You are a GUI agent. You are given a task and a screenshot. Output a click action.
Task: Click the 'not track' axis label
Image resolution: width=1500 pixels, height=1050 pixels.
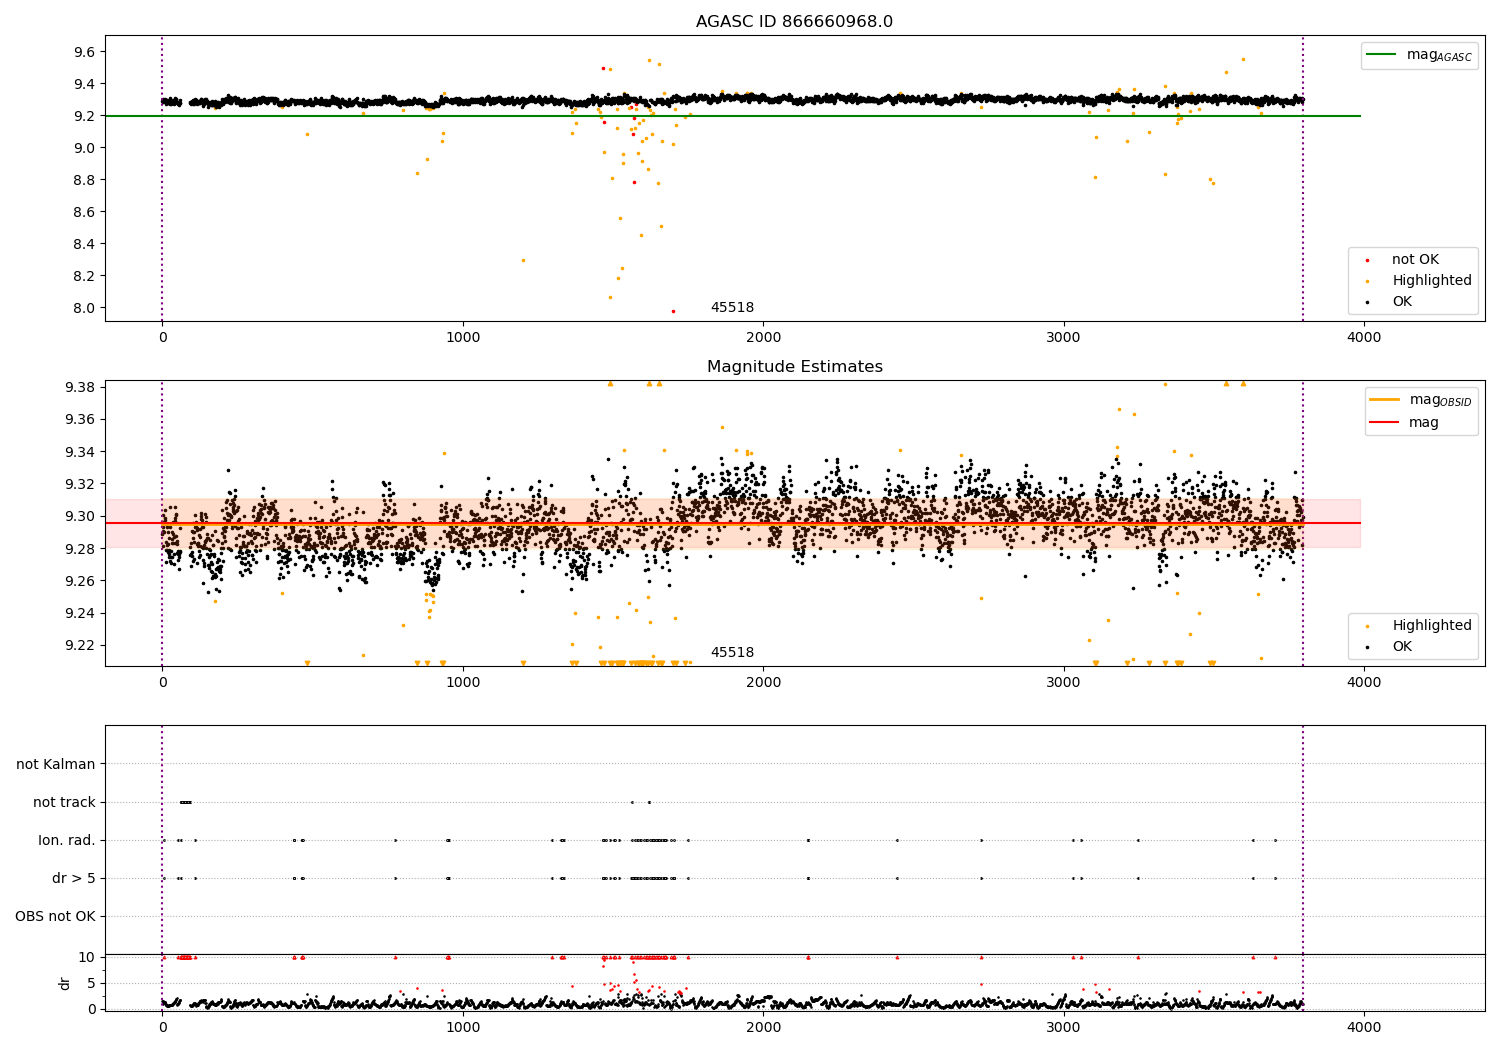pos(64,802)
